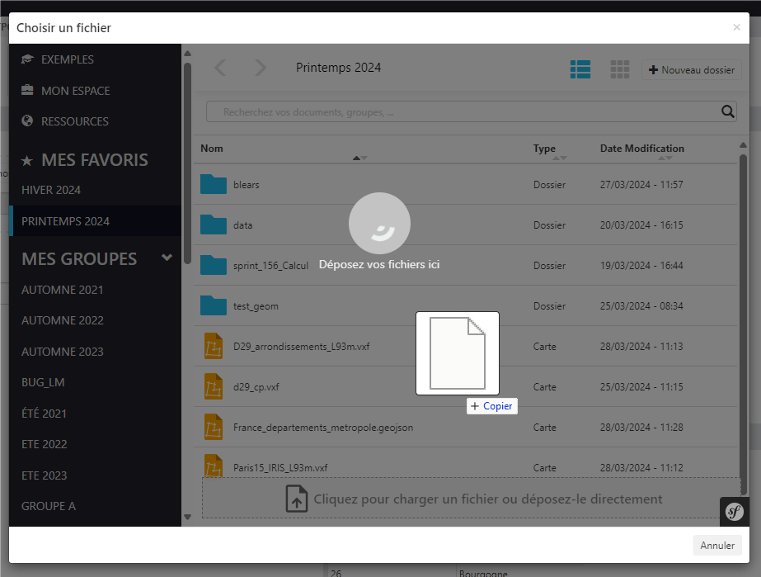Click the forward navigation arrow
Screen dimensions: 761x577
(260, 68)
